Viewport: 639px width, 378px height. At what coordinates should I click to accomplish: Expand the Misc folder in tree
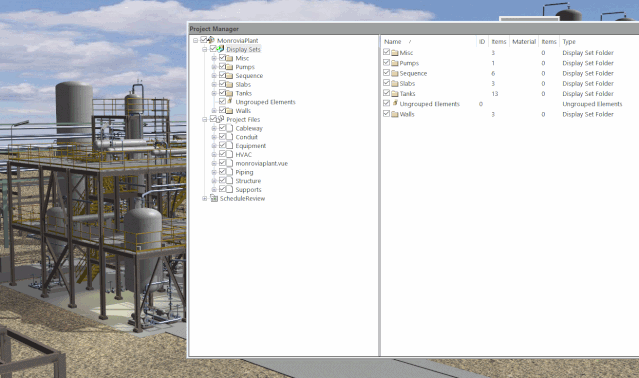tap(214, 58)
